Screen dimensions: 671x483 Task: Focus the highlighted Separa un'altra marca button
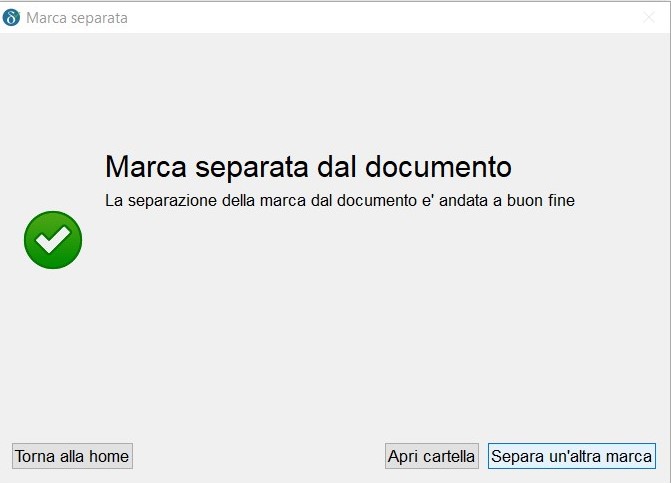pyautogui.click(x=571, y=456)
